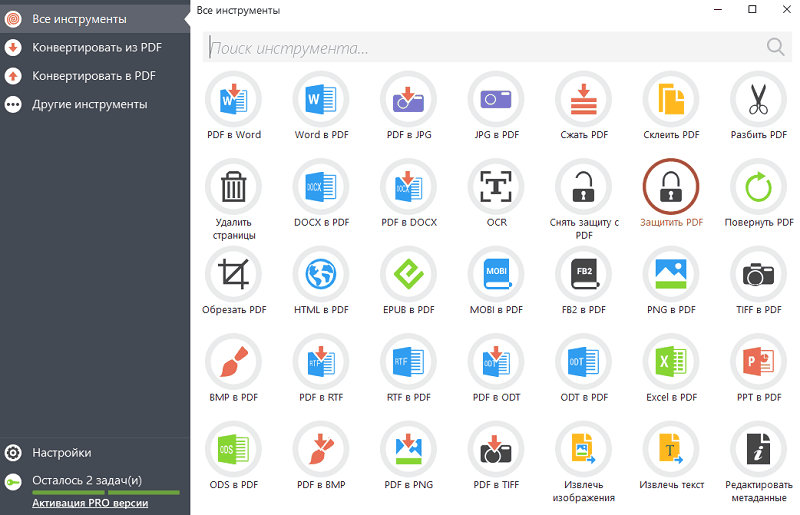The width and height of the screenshot is (800, 515).
Task: Open Настройки in the sidebar
Action: (x=61, y=452)
